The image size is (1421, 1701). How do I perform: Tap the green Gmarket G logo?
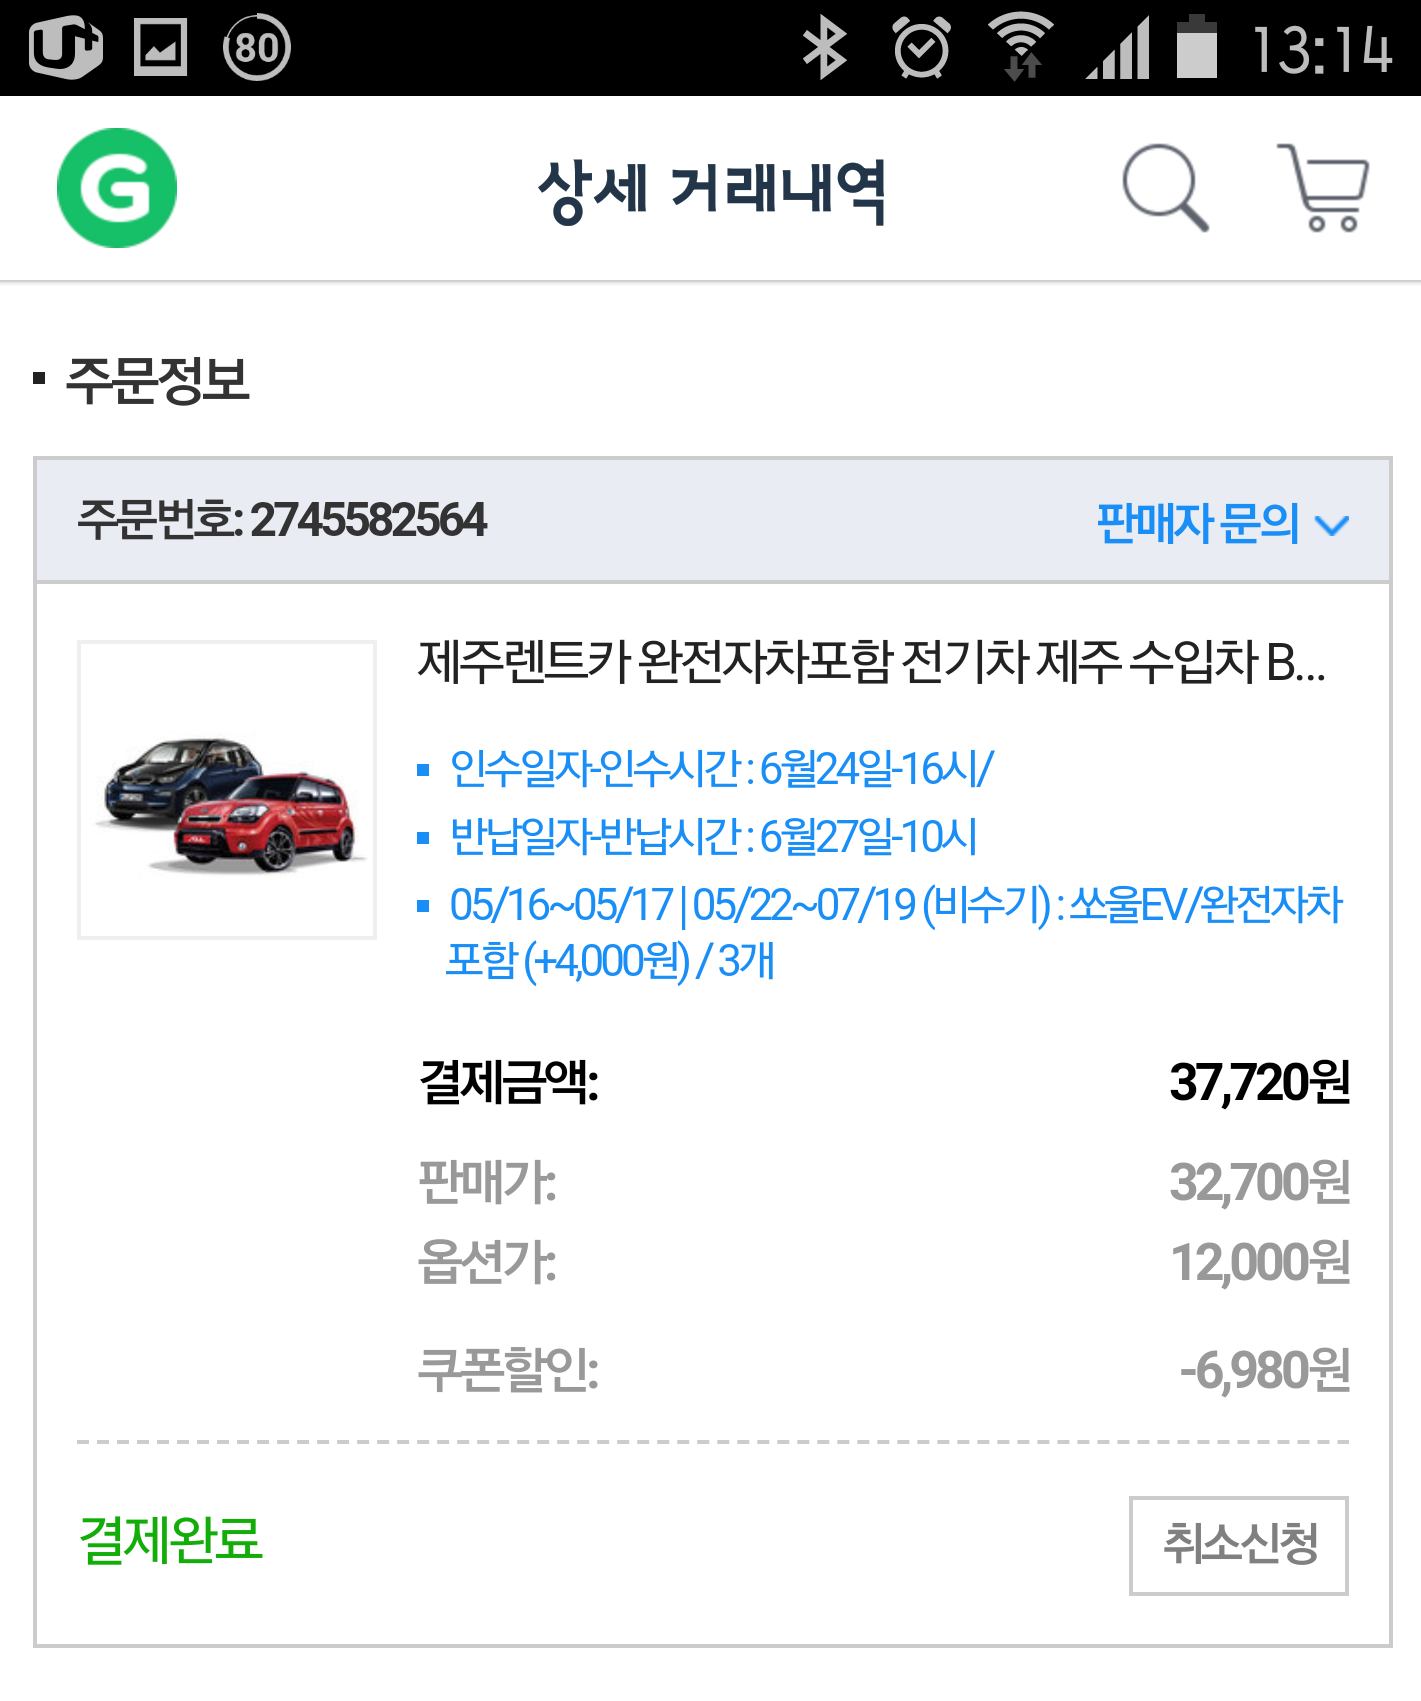pos(117,188)
